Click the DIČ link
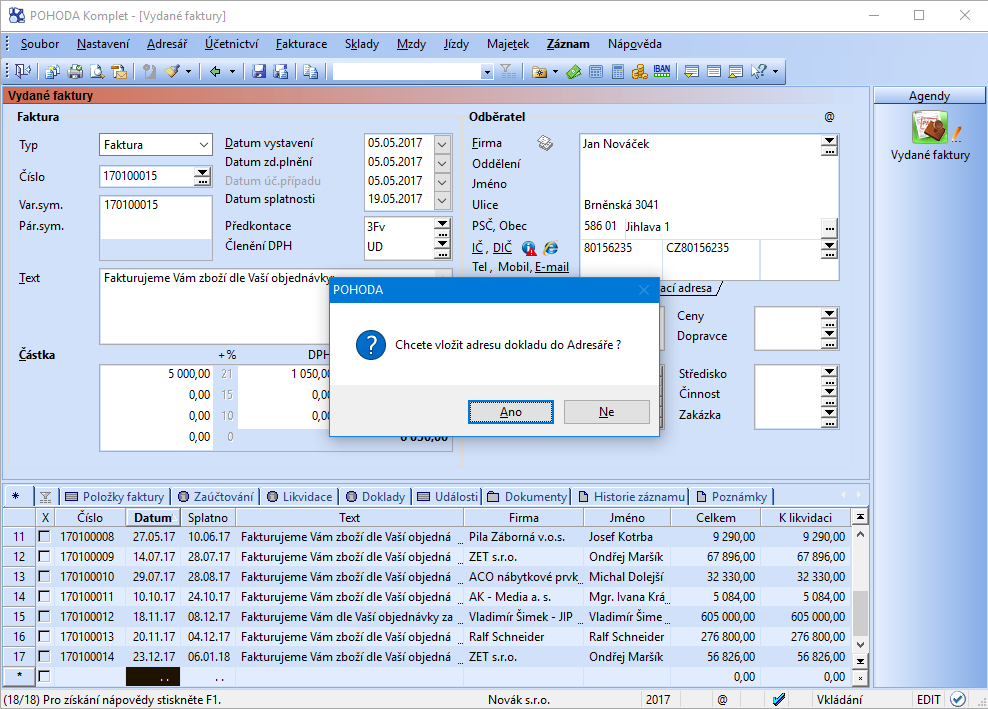 502,248
